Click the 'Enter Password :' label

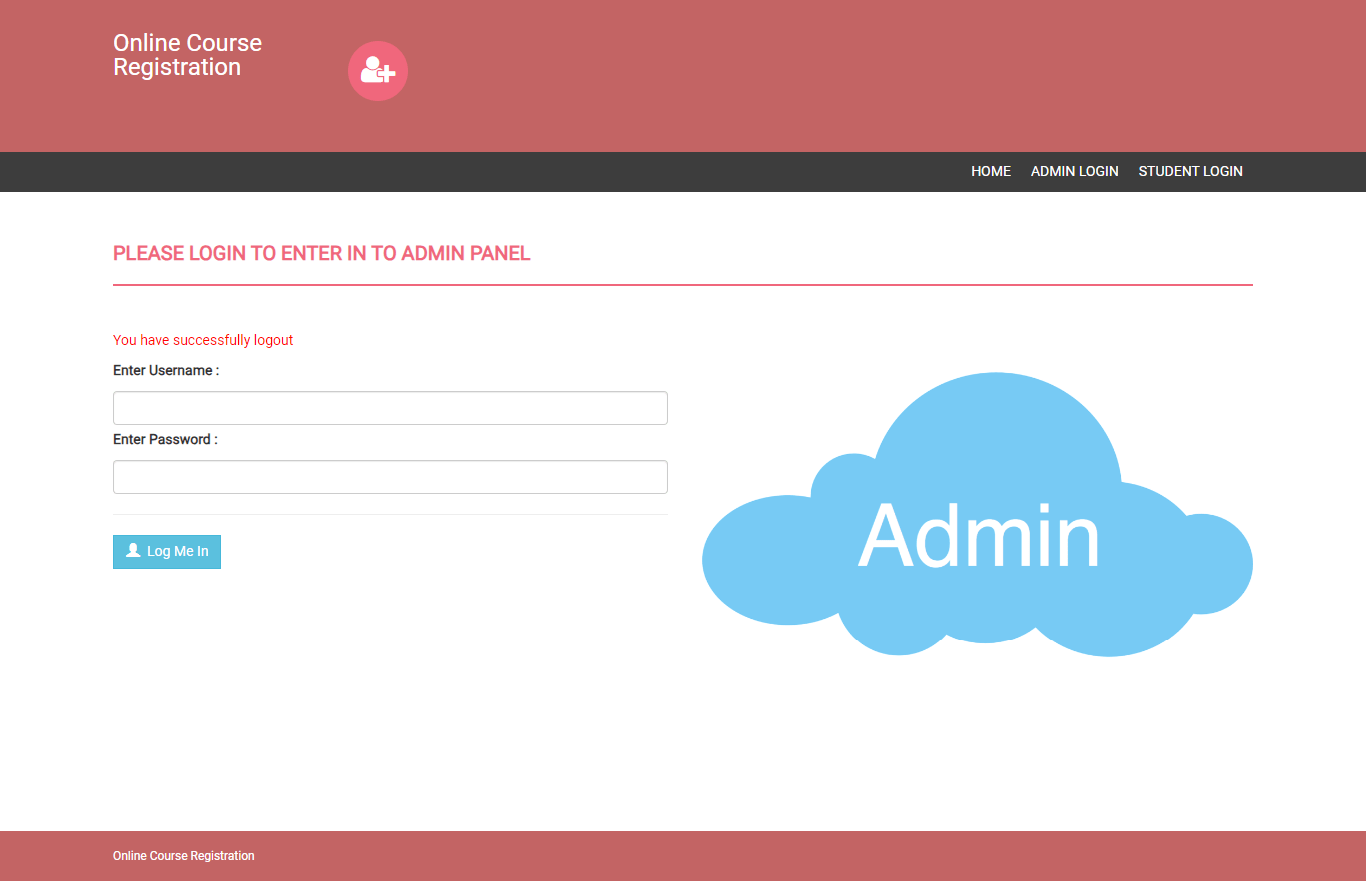[165, 439]
